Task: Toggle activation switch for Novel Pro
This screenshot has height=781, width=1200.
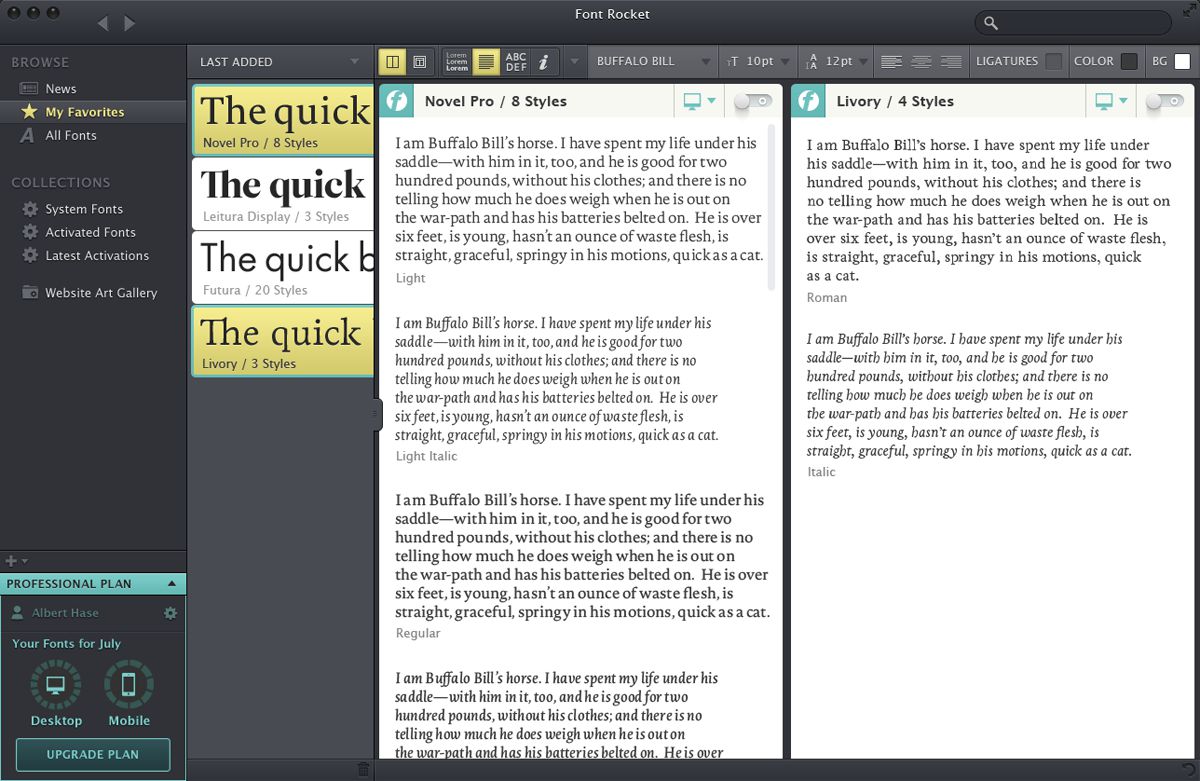Action: tap(753, 101)
